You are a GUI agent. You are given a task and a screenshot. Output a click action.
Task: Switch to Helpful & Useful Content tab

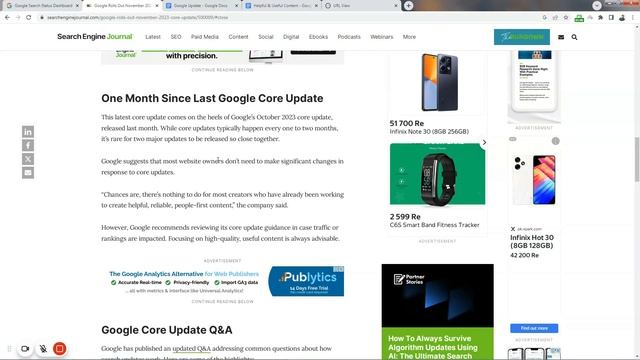[281, 6]
